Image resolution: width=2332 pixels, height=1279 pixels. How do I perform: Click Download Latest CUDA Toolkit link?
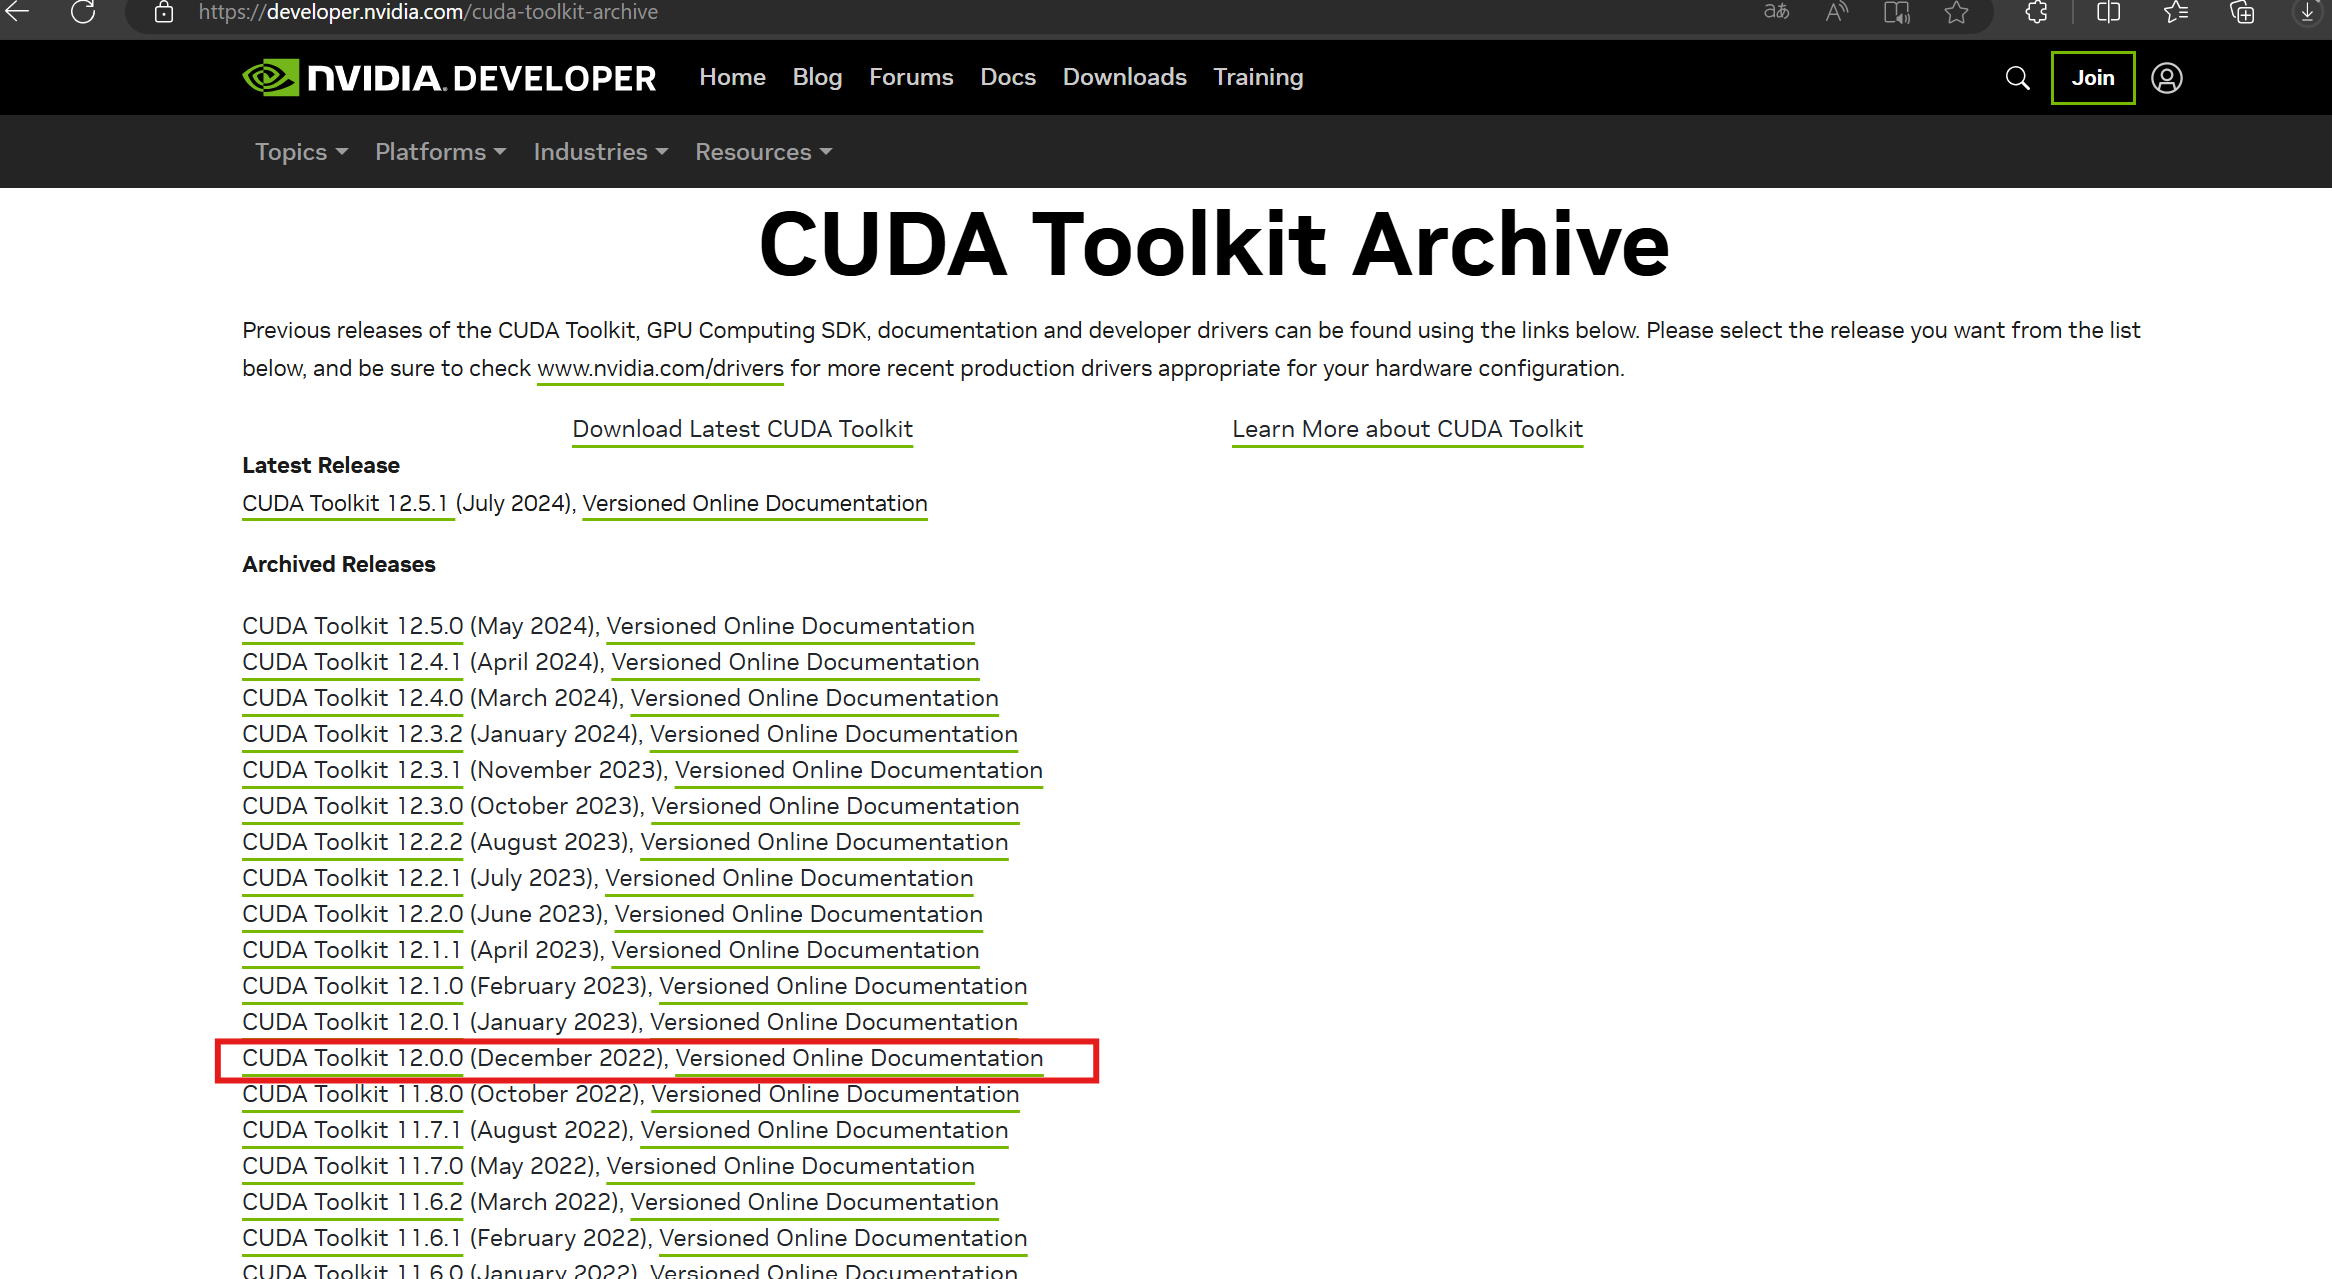(742, 429)
